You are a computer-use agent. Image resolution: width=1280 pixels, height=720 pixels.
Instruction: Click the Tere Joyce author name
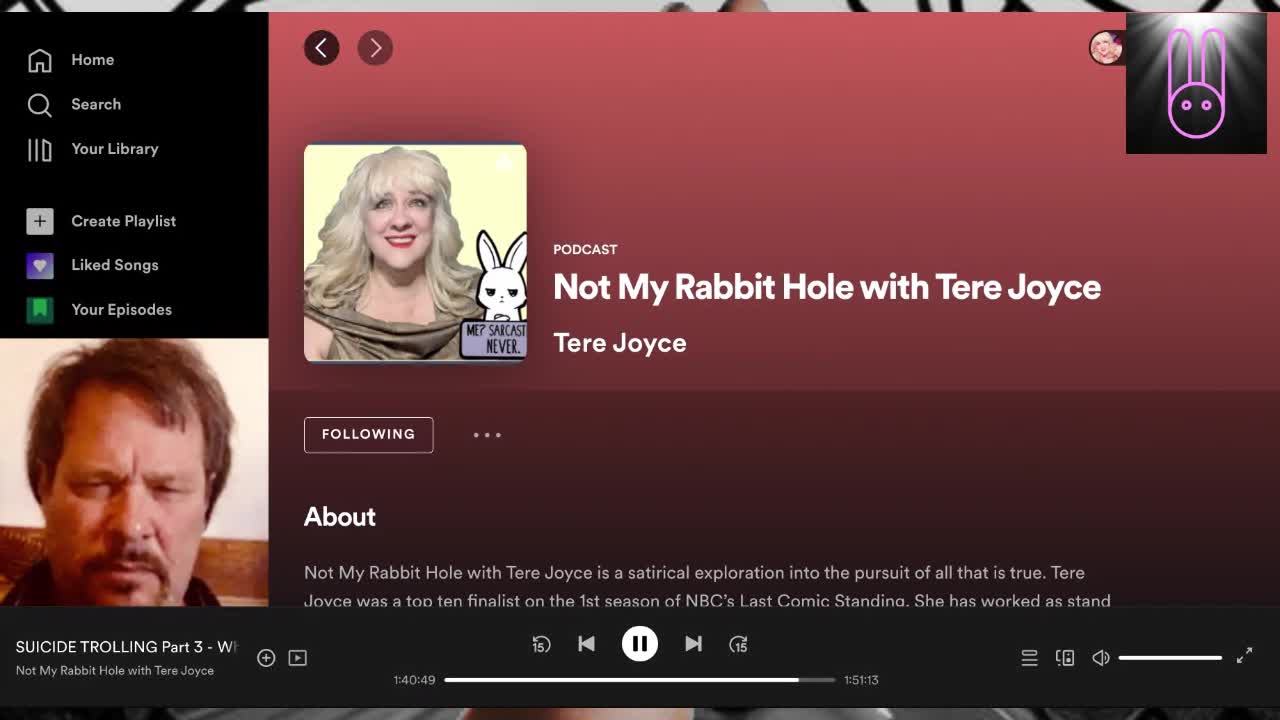click(620, 343)
